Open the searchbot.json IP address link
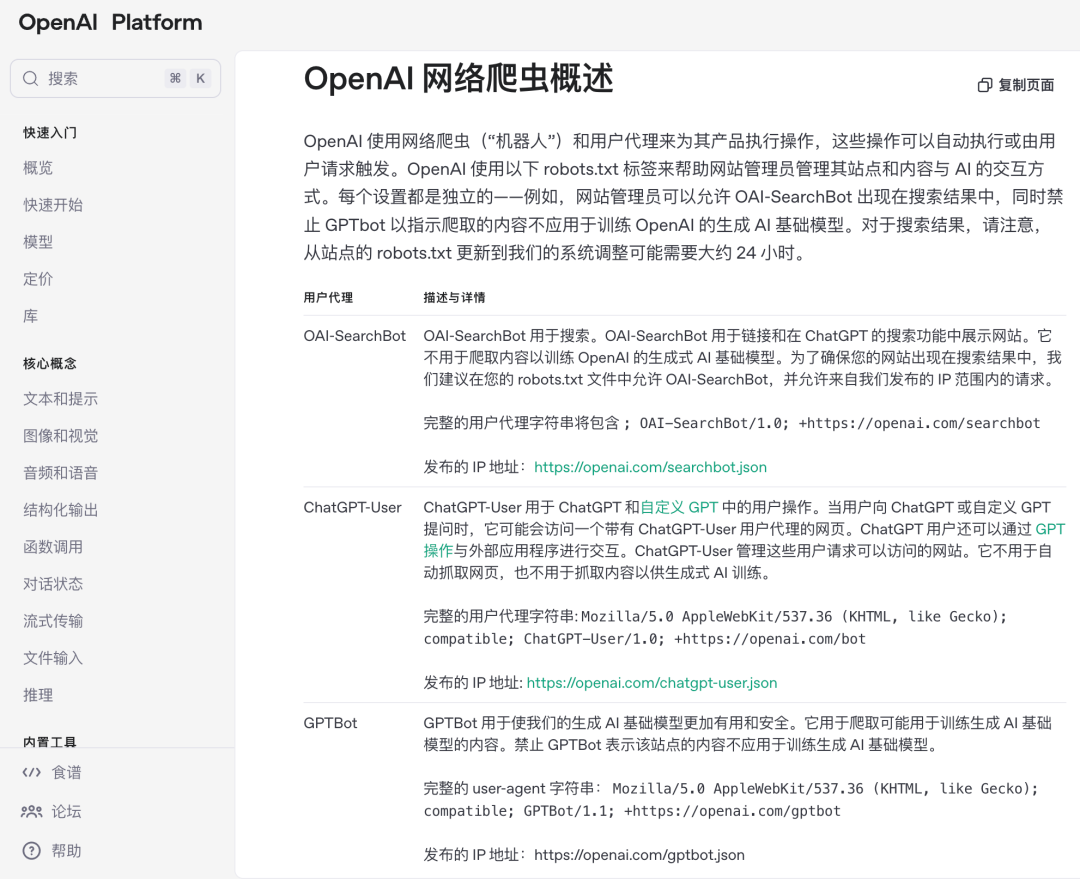This screenshot has height=879, width=1080. (x=650, y=467)
